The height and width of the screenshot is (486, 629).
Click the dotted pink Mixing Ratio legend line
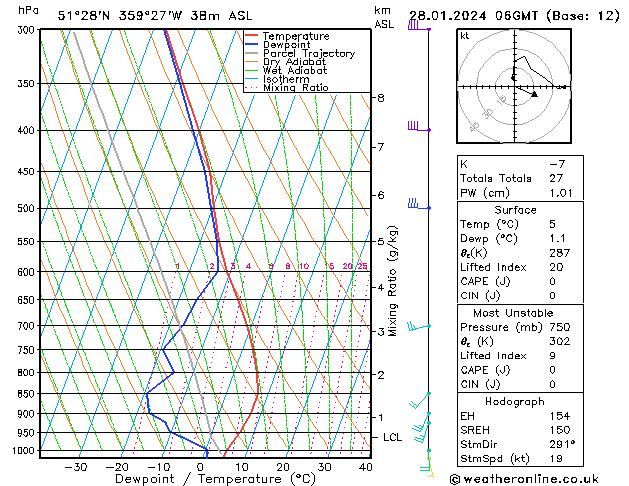[251, 87]
